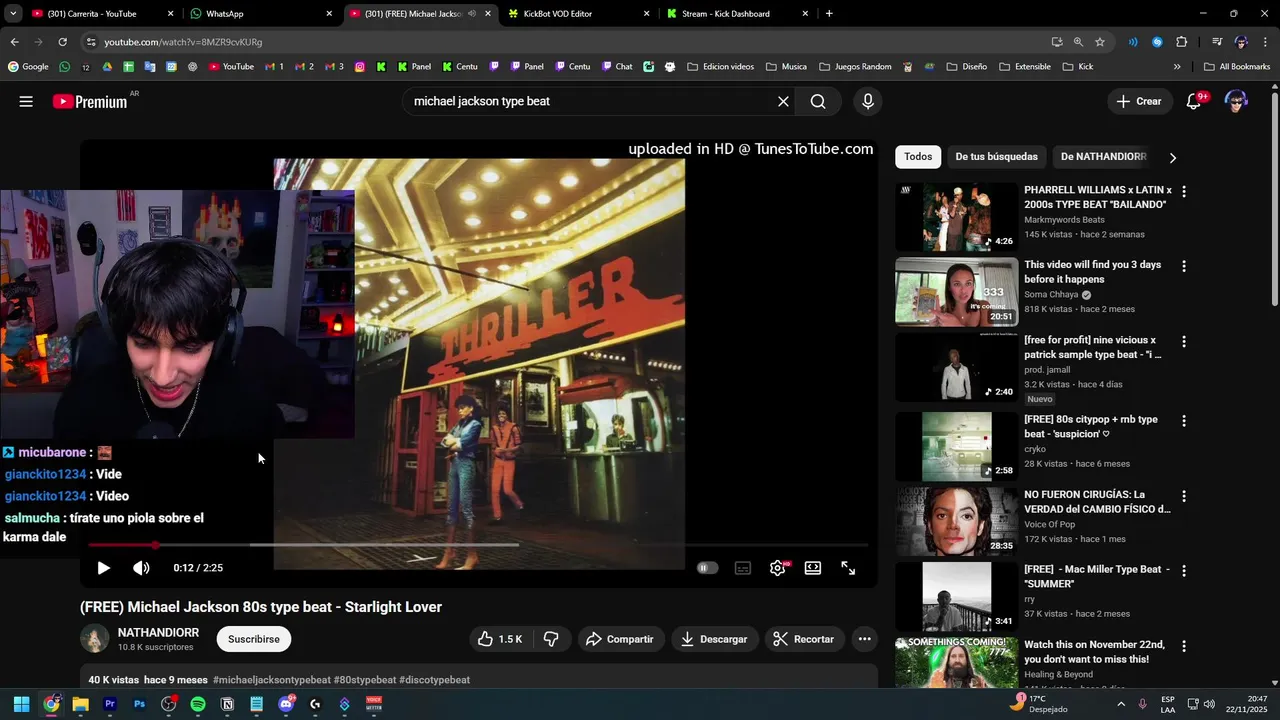Dislike the Starlight Lover video
This screenshot has height=720, width=1280.
pos(550,639)
